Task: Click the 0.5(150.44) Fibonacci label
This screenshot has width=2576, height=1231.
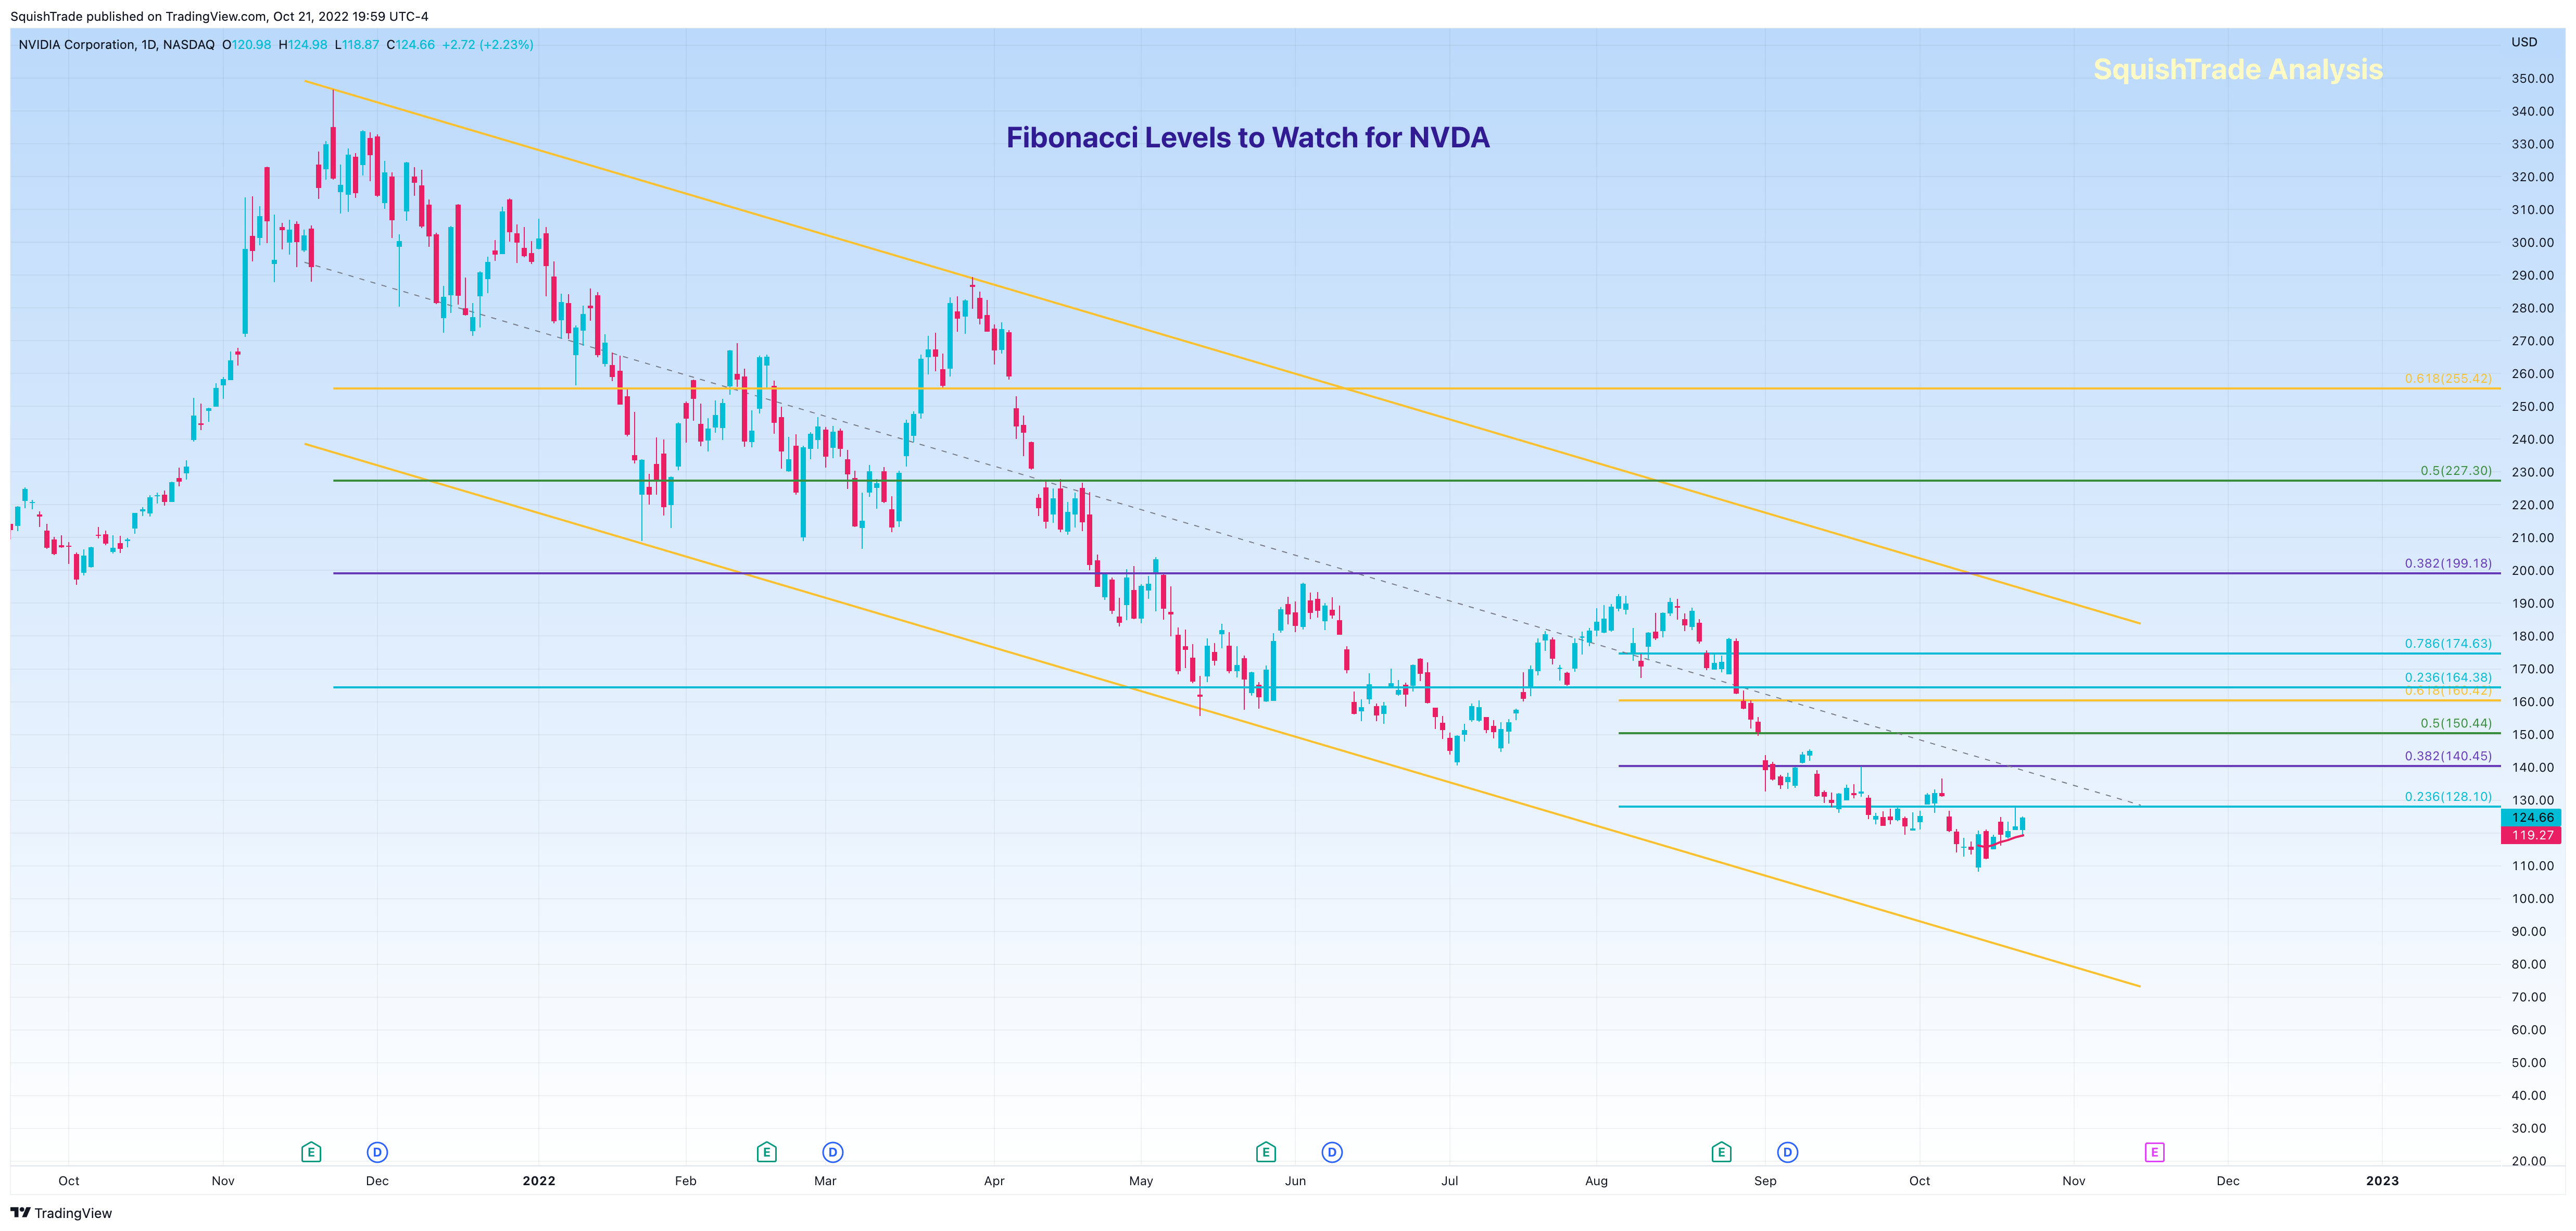Action: pos(2456,723)
